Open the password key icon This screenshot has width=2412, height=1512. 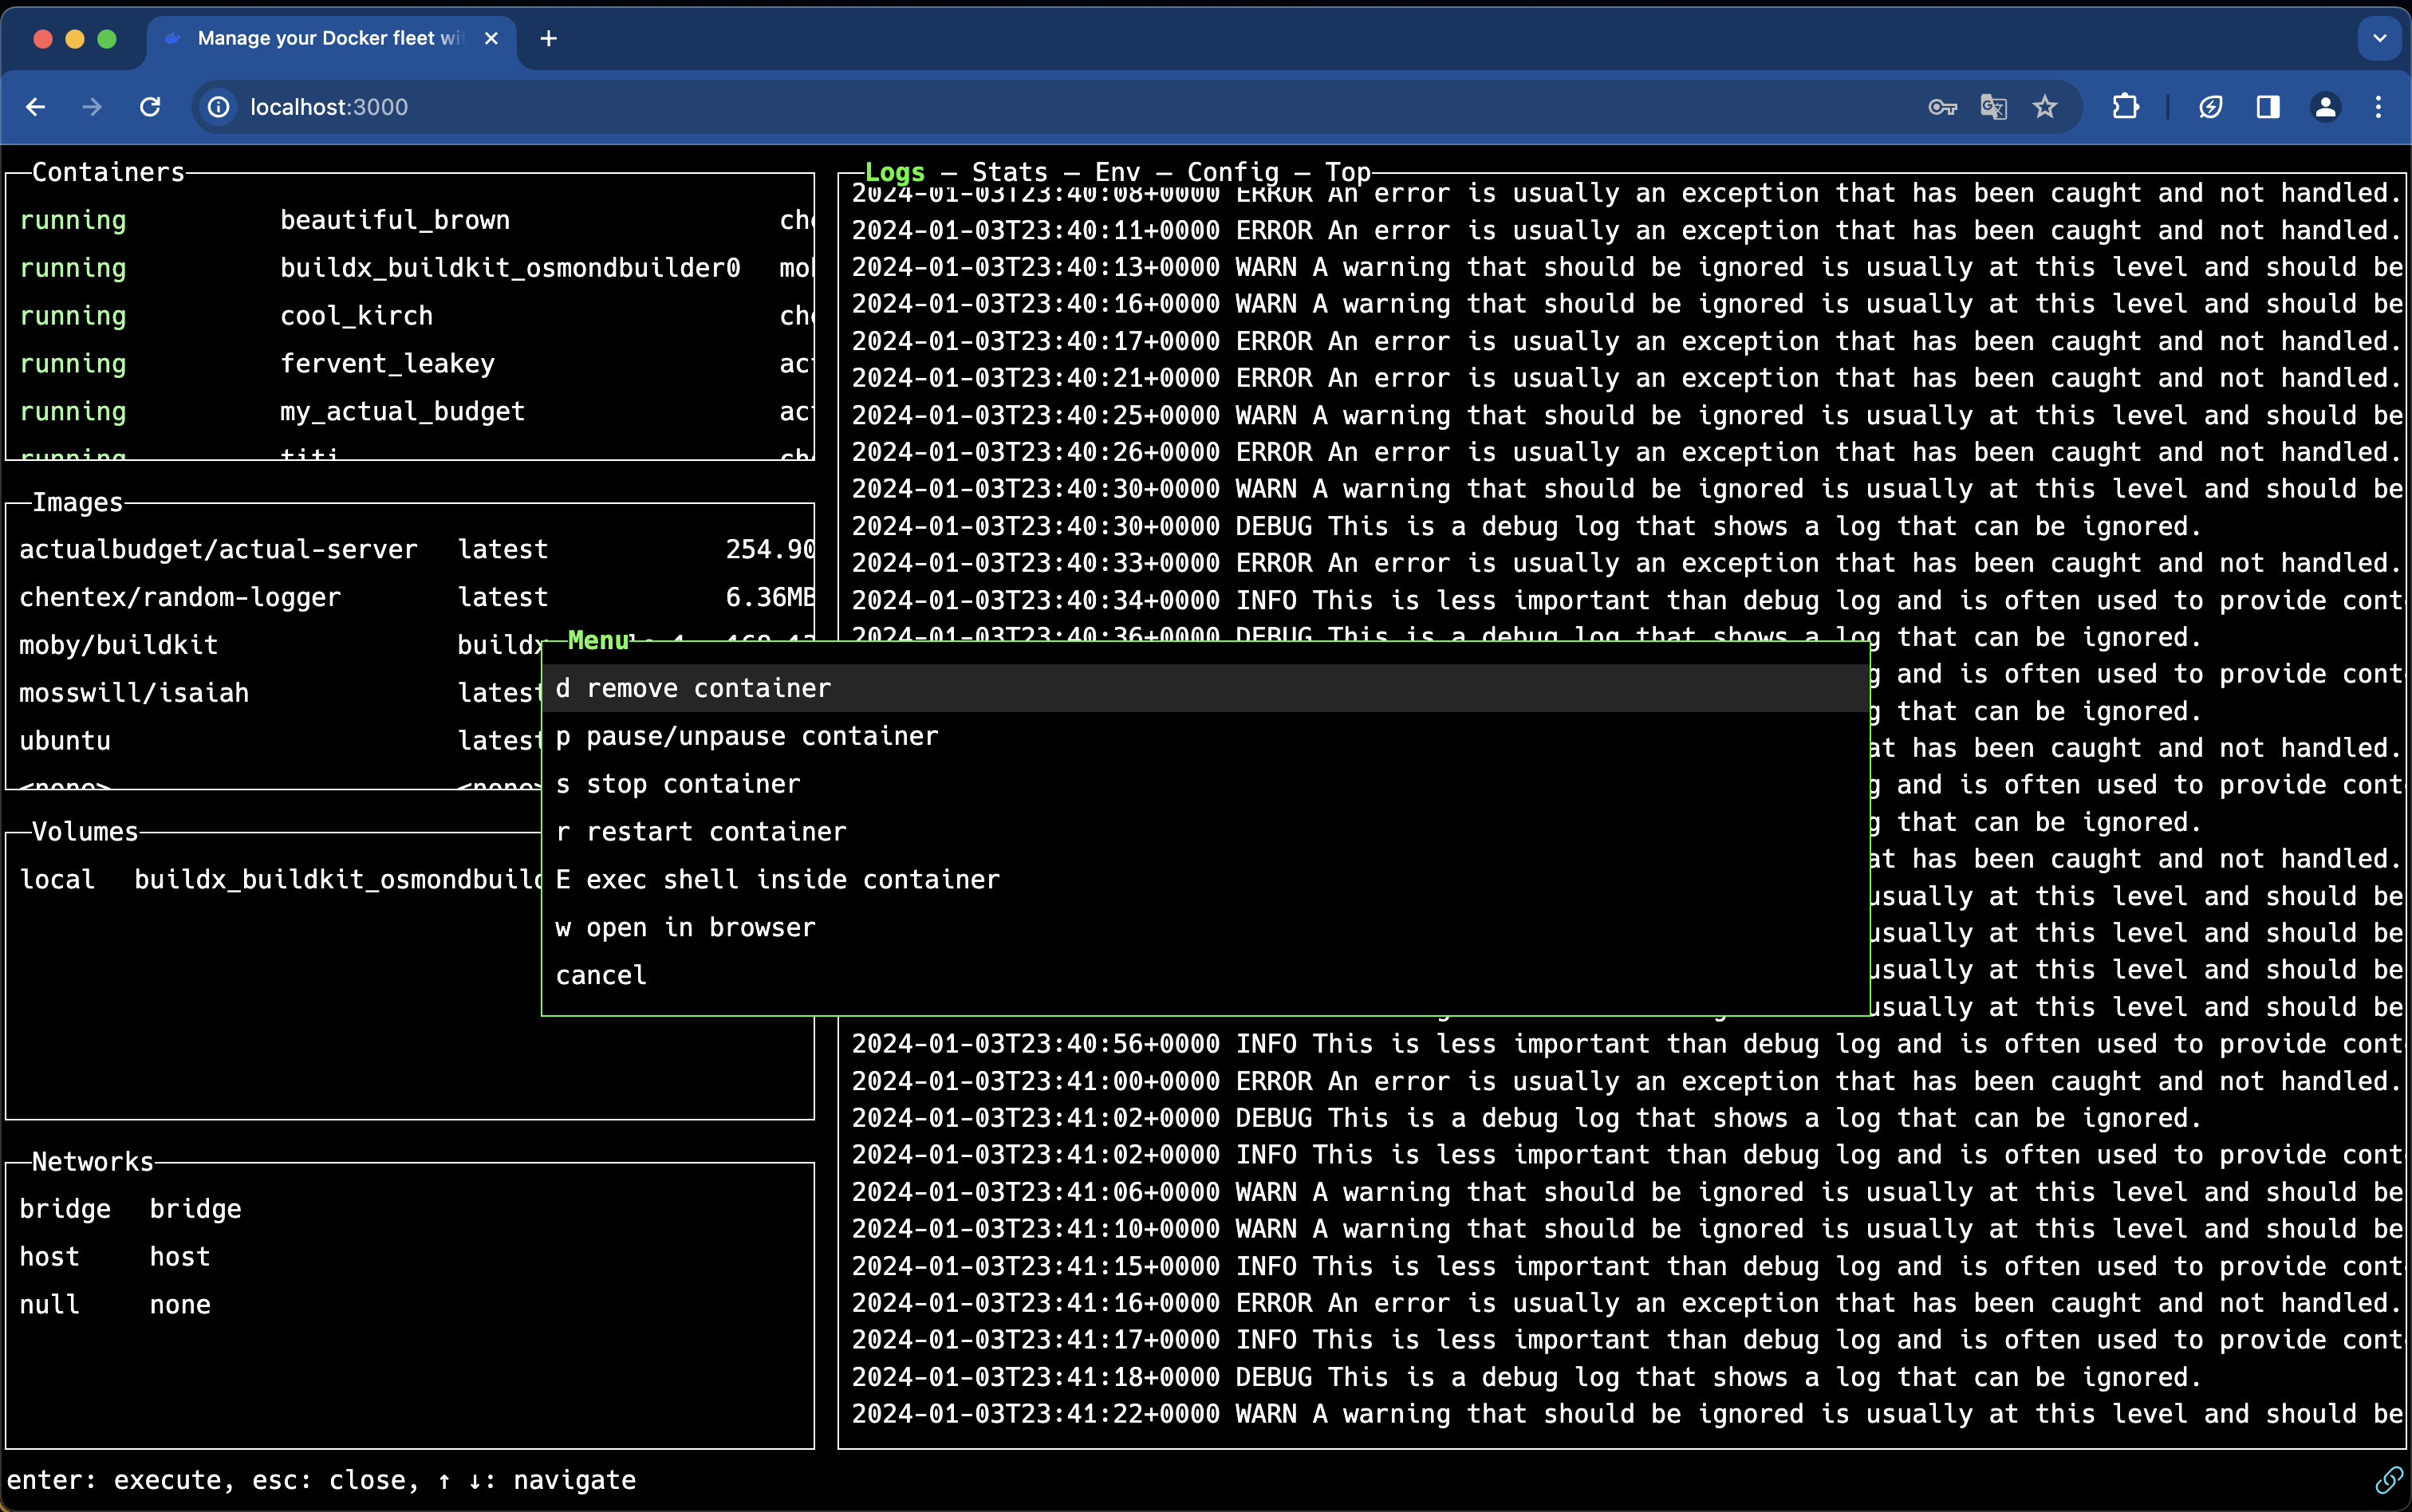[1941, 107]
